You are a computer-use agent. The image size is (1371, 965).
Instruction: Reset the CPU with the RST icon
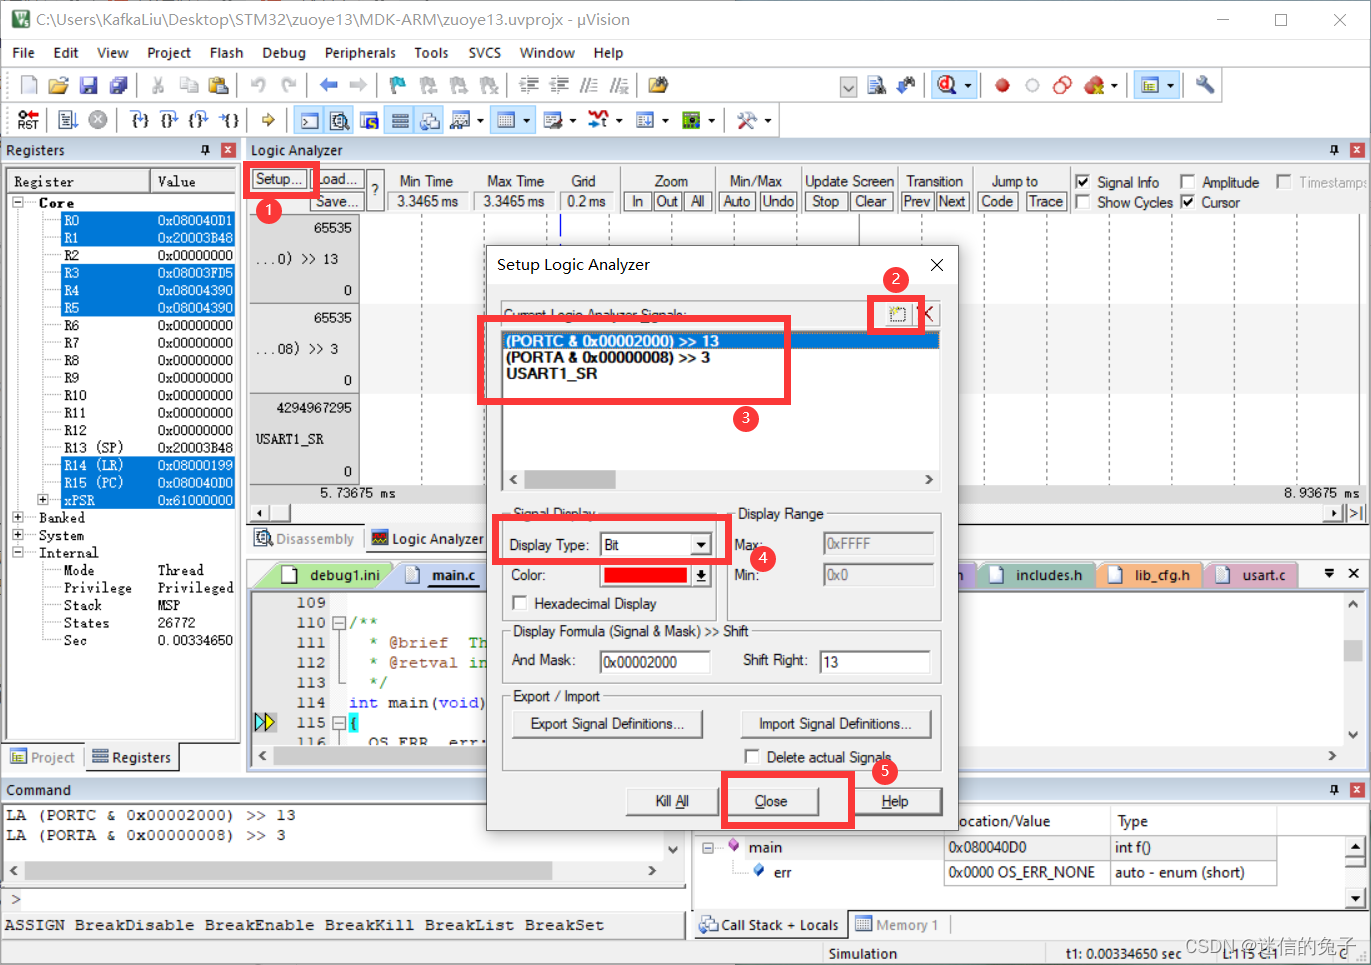click(28, 121)
